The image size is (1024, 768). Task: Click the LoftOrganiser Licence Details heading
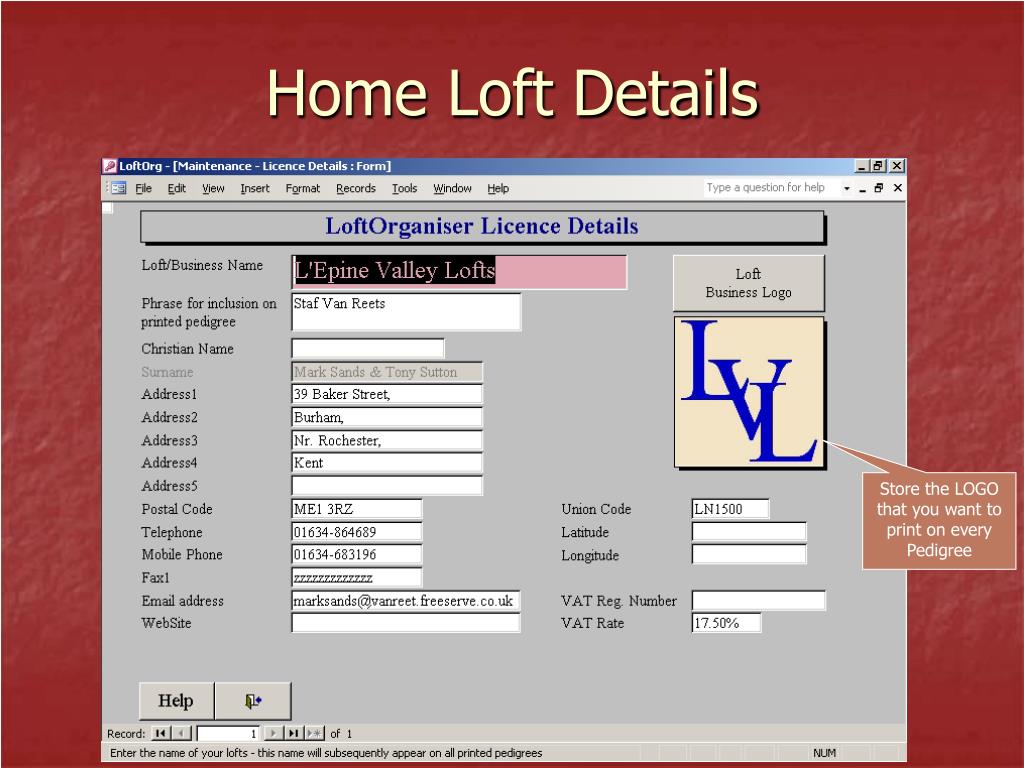482,226
